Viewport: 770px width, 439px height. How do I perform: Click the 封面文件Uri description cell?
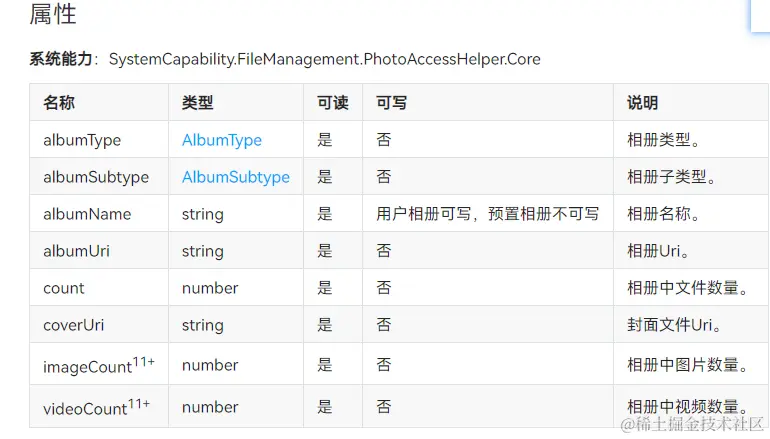[x=674, y=325]
